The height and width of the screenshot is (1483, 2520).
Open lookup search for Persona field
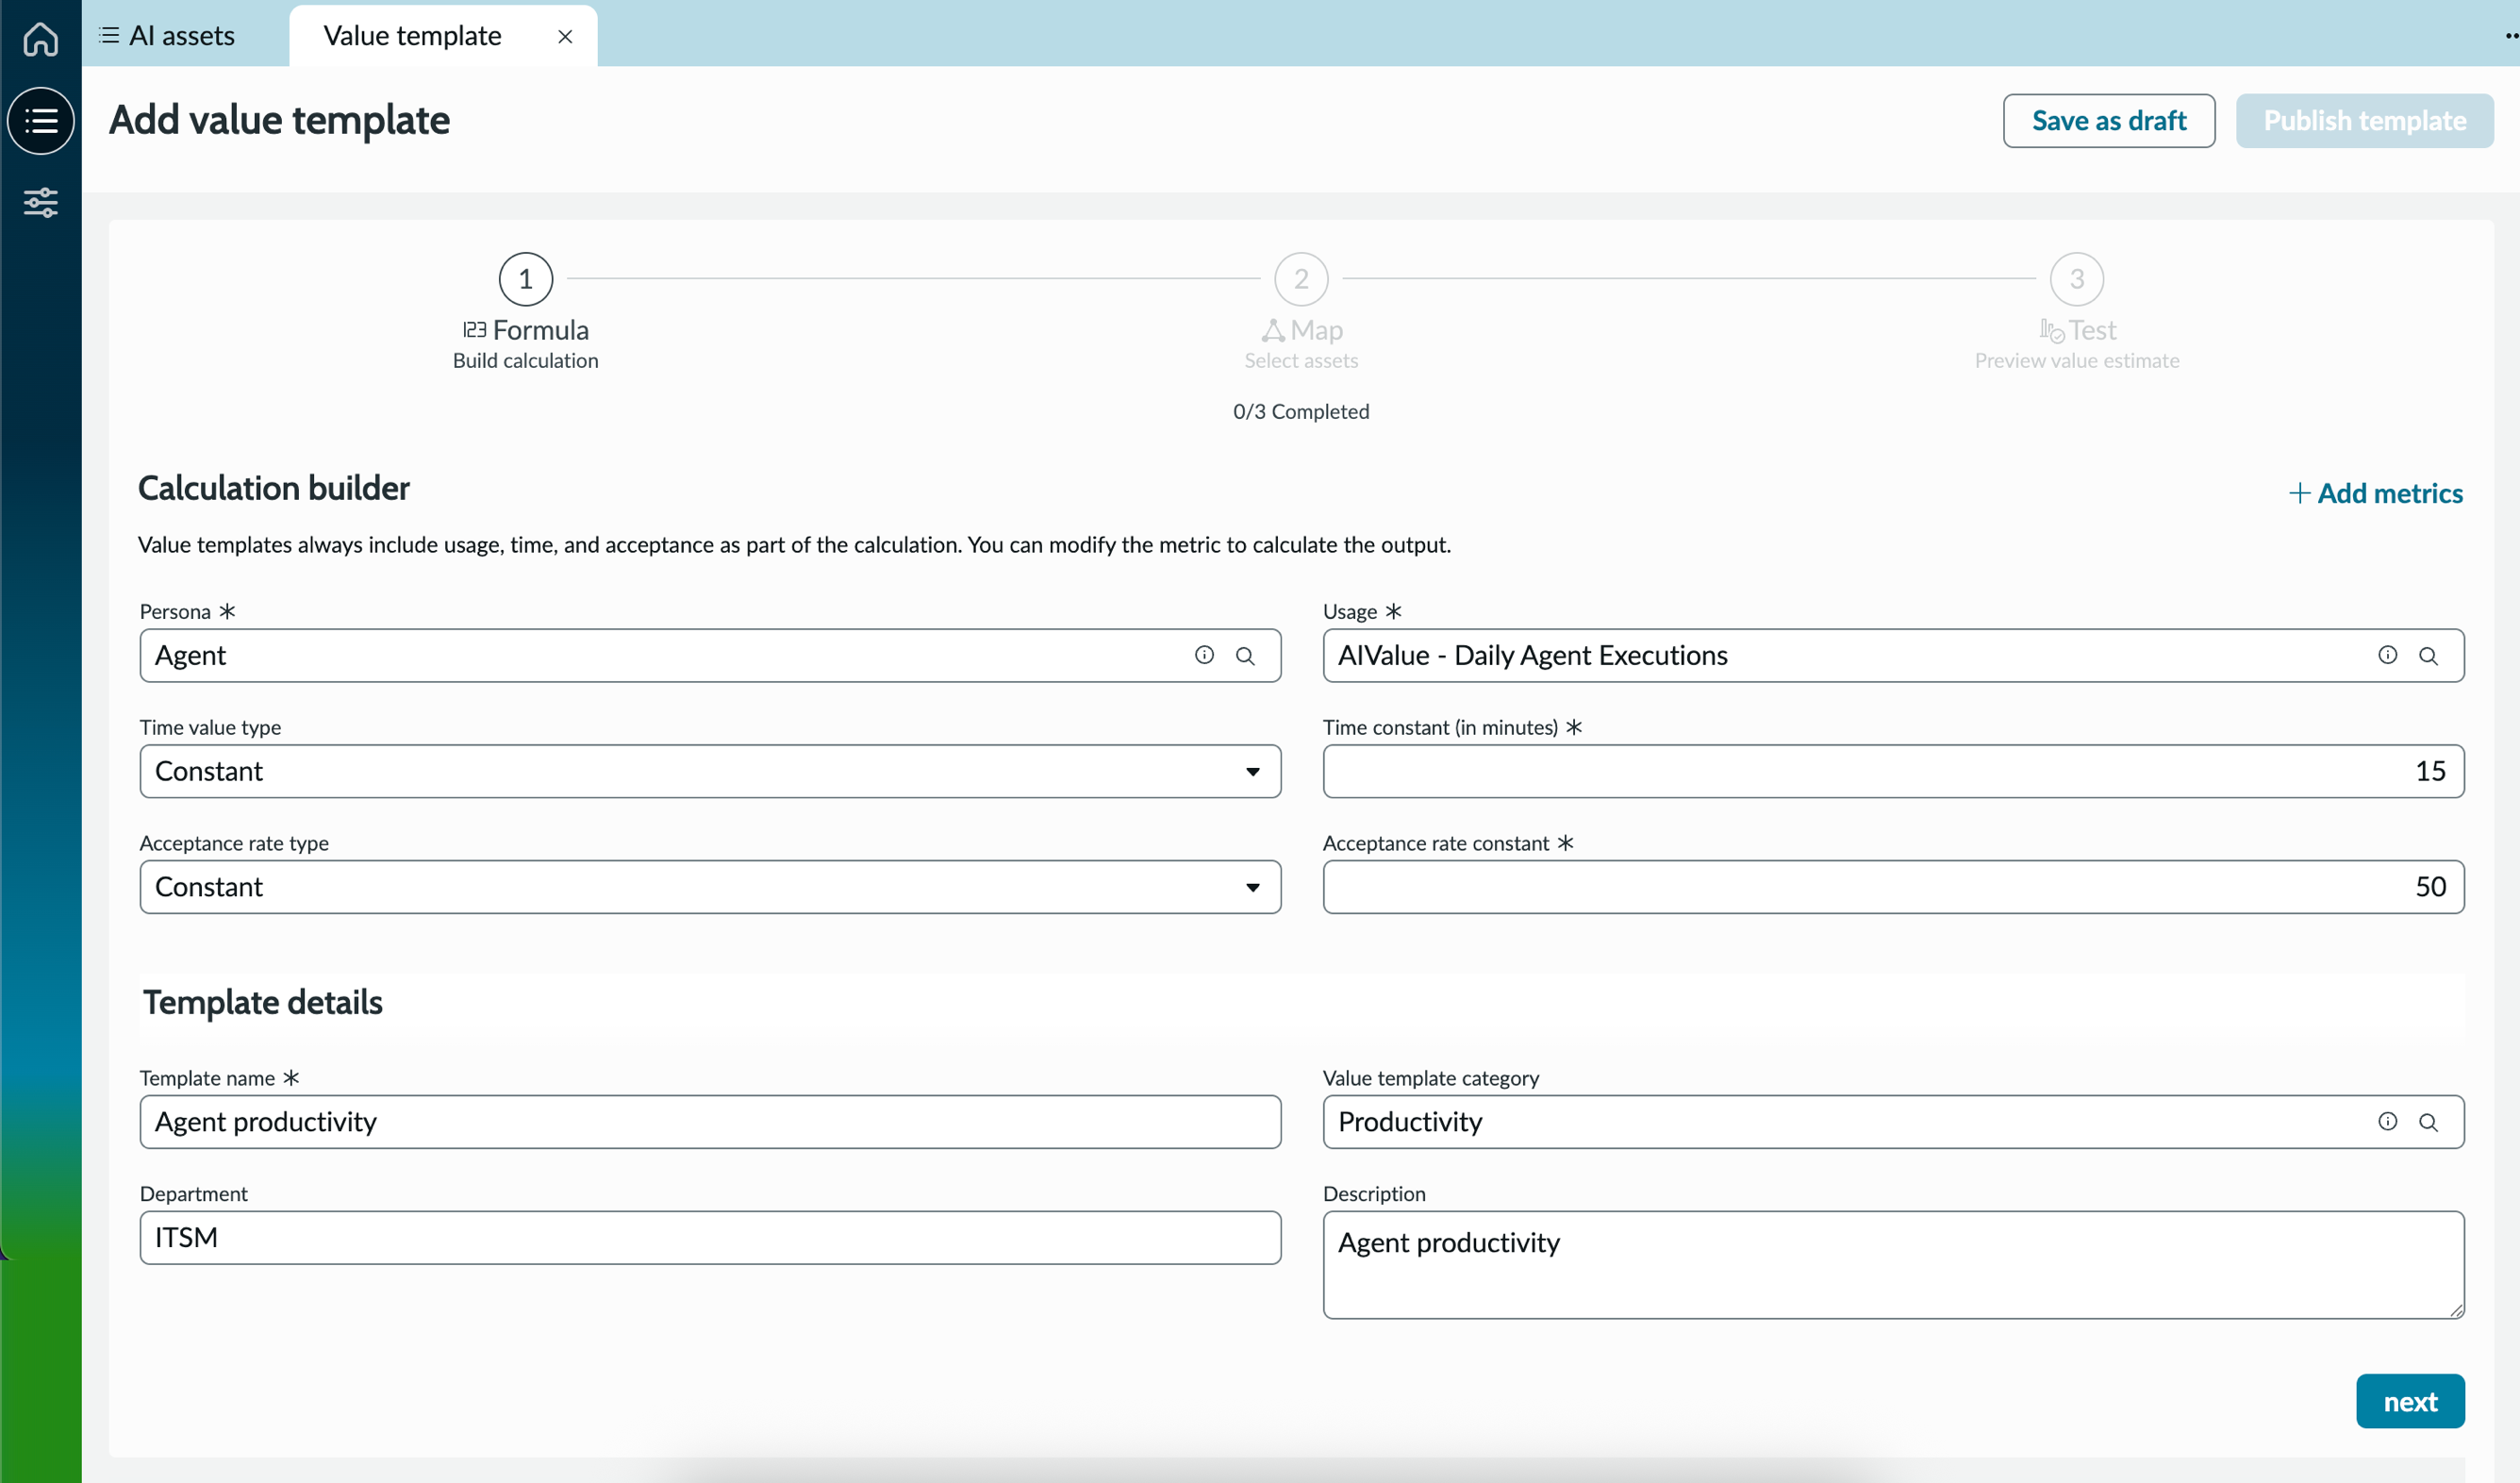(1245, 656)
